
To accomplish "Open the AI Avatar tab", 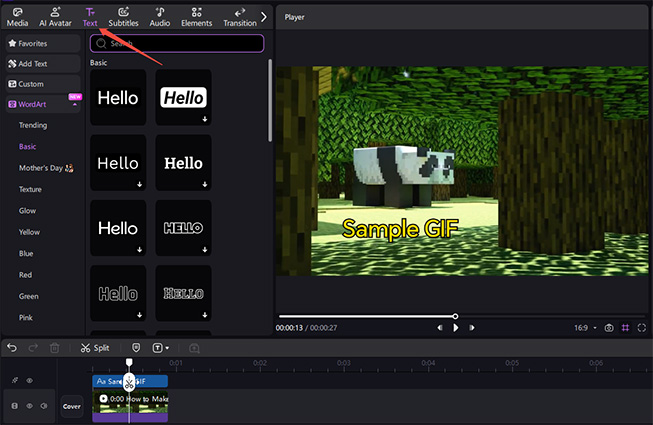I will 55,17.
